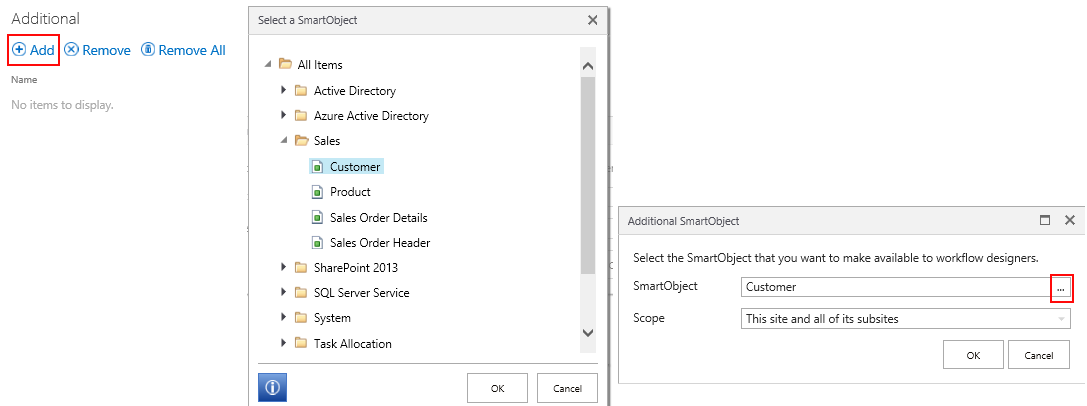Expand the Azure Active Directory folder

(x=284, y=115)
